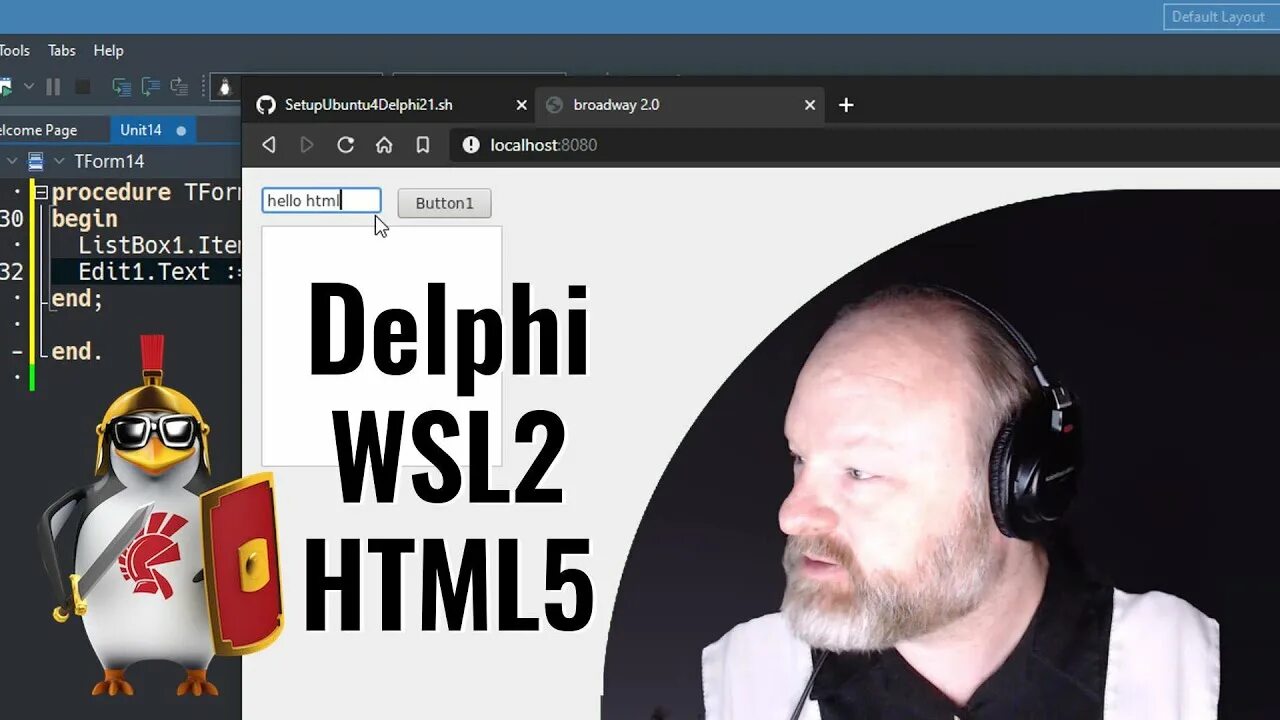The height and width of the screenshot is (720, 1280).
Task: Go forward in browser history
Action: pyautogui.click(x=306, y=145)
